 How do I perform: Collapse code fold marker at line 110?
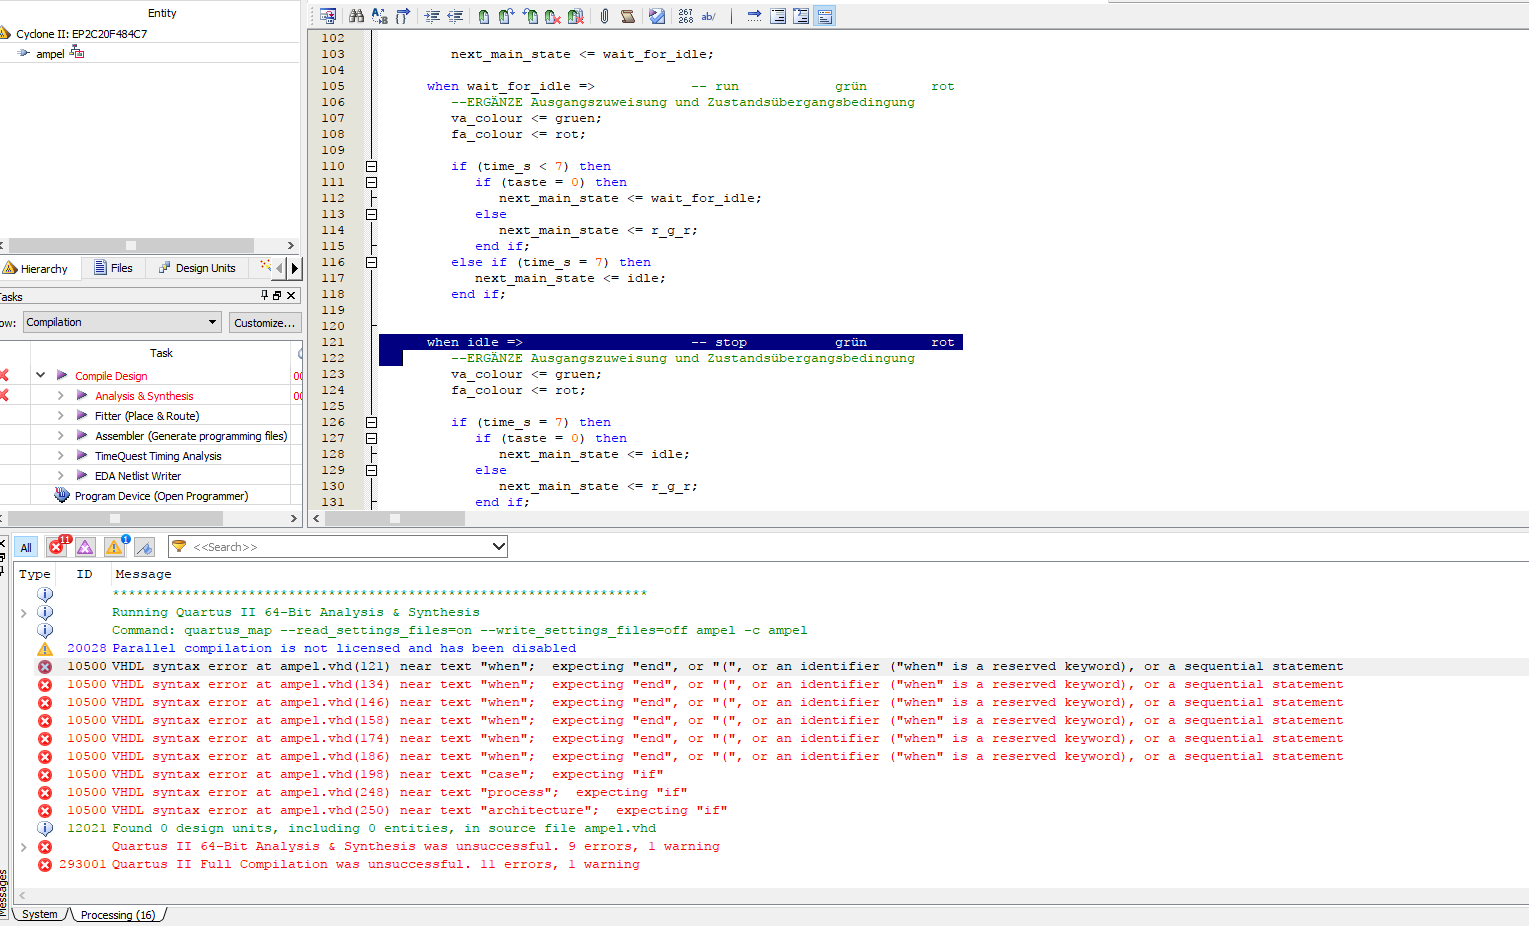coord(371,166)
